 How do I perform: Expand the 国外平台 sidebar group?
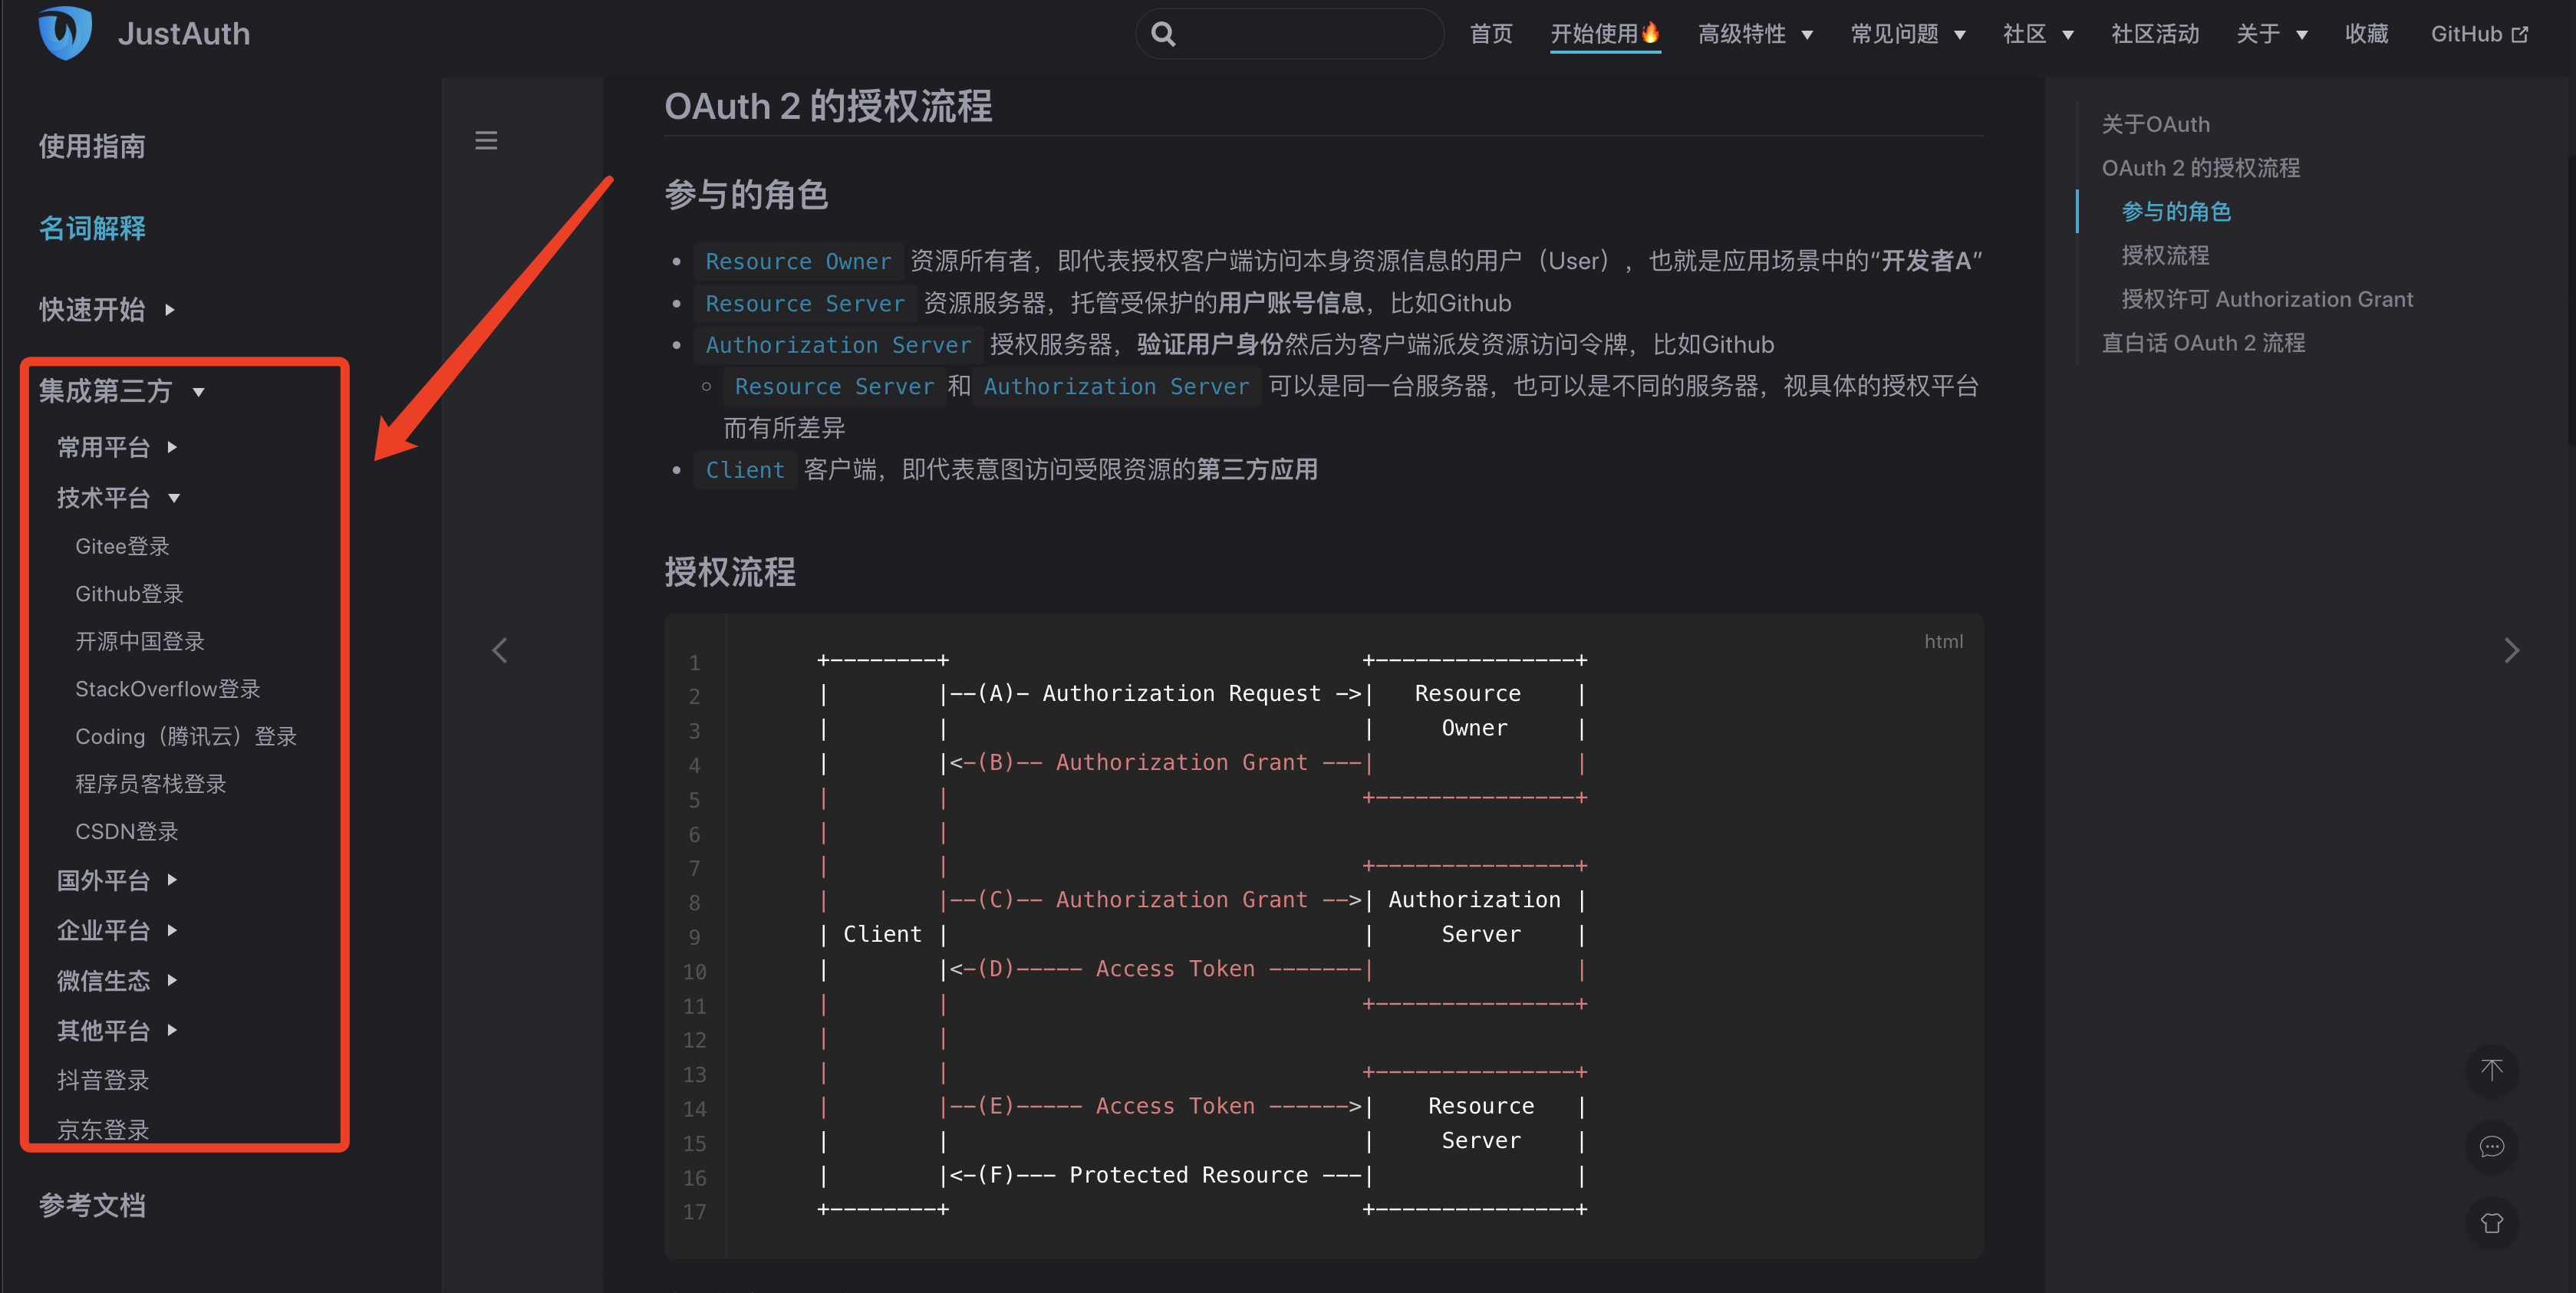[x=117, y=880]
